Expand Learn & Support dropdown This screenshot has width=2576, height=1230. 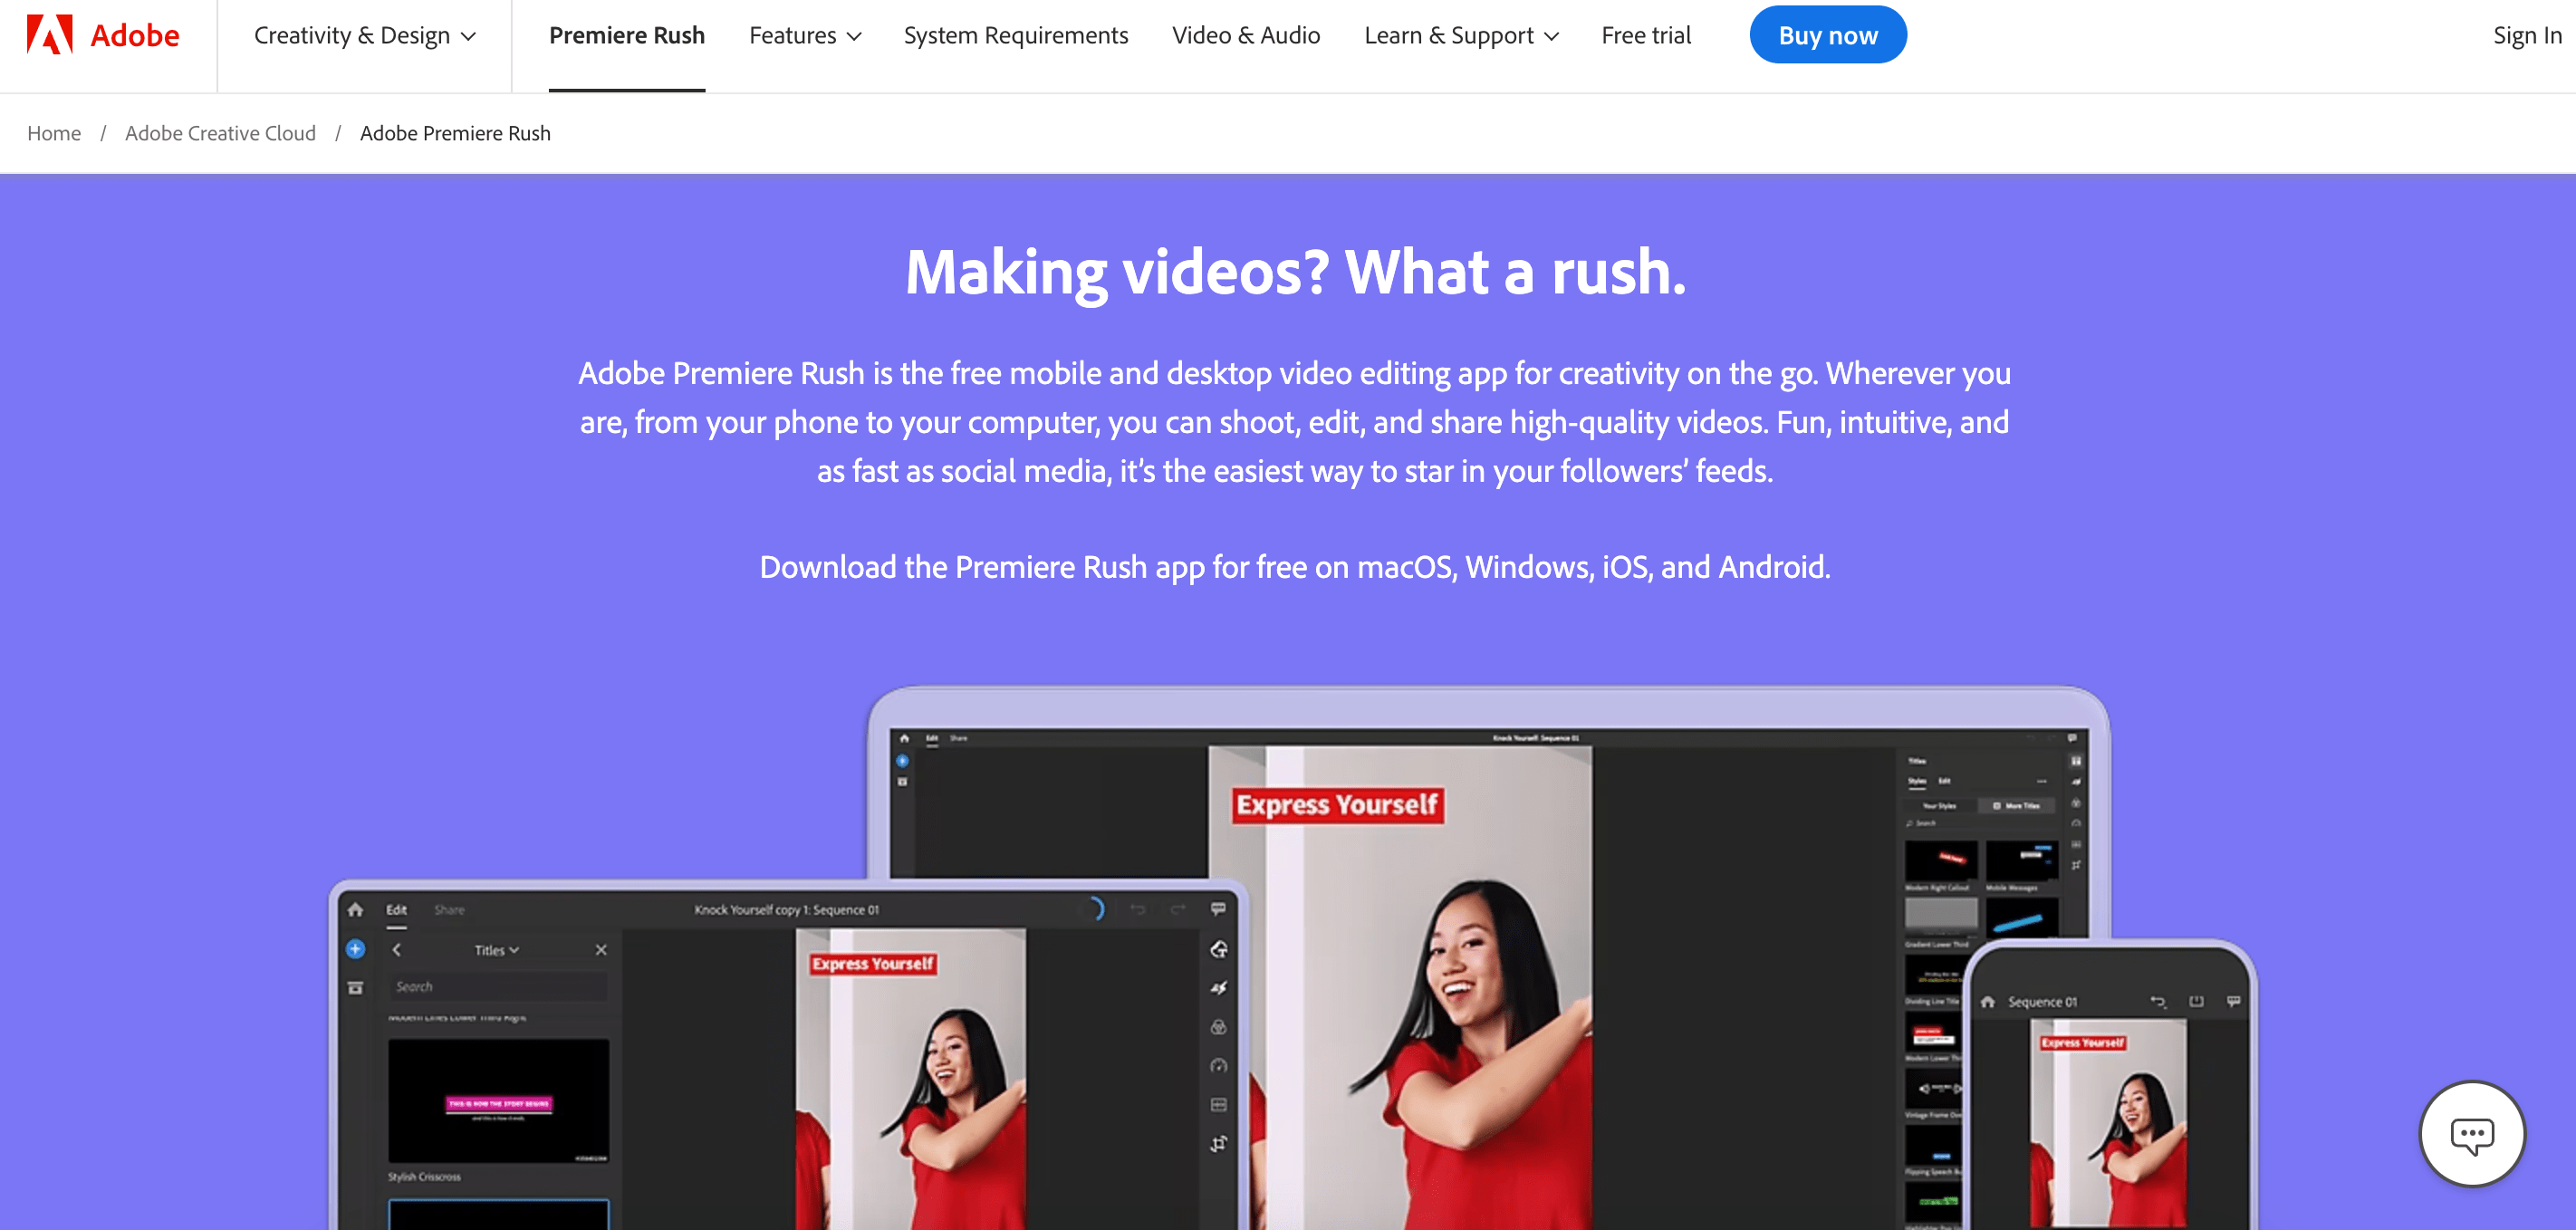click(1461, 36)
